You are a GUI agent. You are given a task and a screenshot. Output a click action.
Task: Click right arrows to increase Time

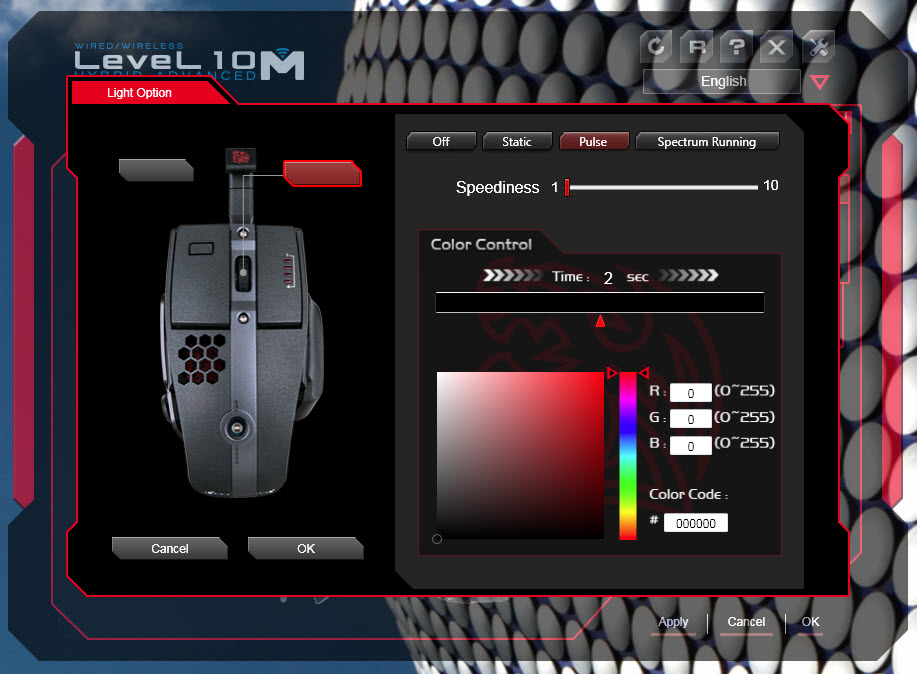[x=688, y=276]
